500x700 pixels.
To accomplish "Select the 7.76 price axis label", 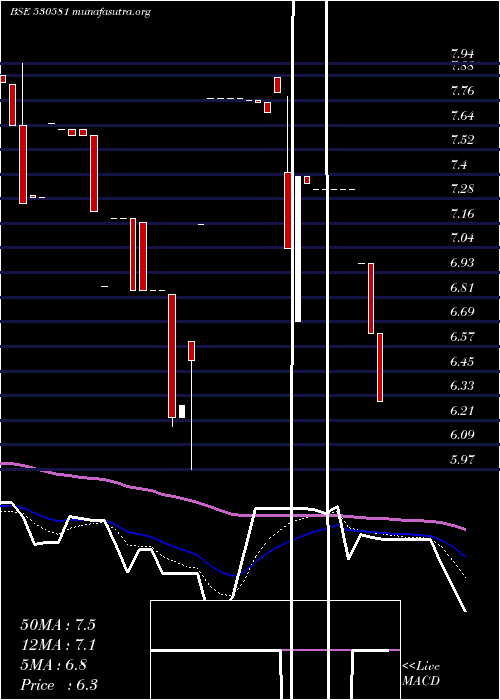I will (x=462, y=91).
